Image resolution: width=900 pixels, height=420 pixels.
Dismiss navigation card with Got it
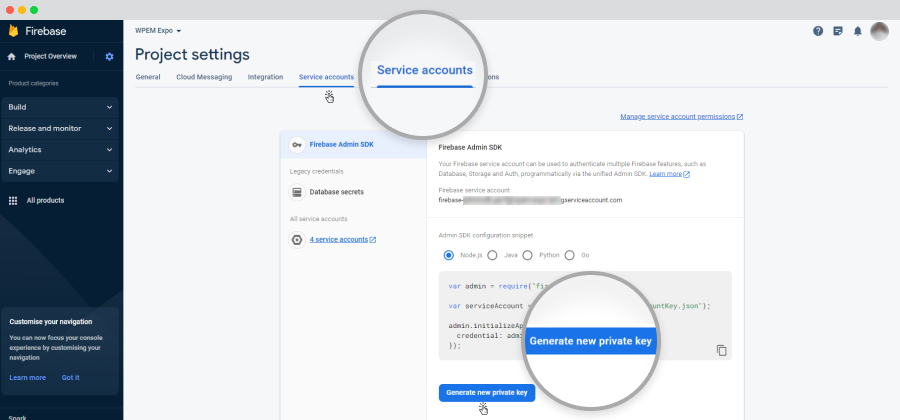[71, 378]
